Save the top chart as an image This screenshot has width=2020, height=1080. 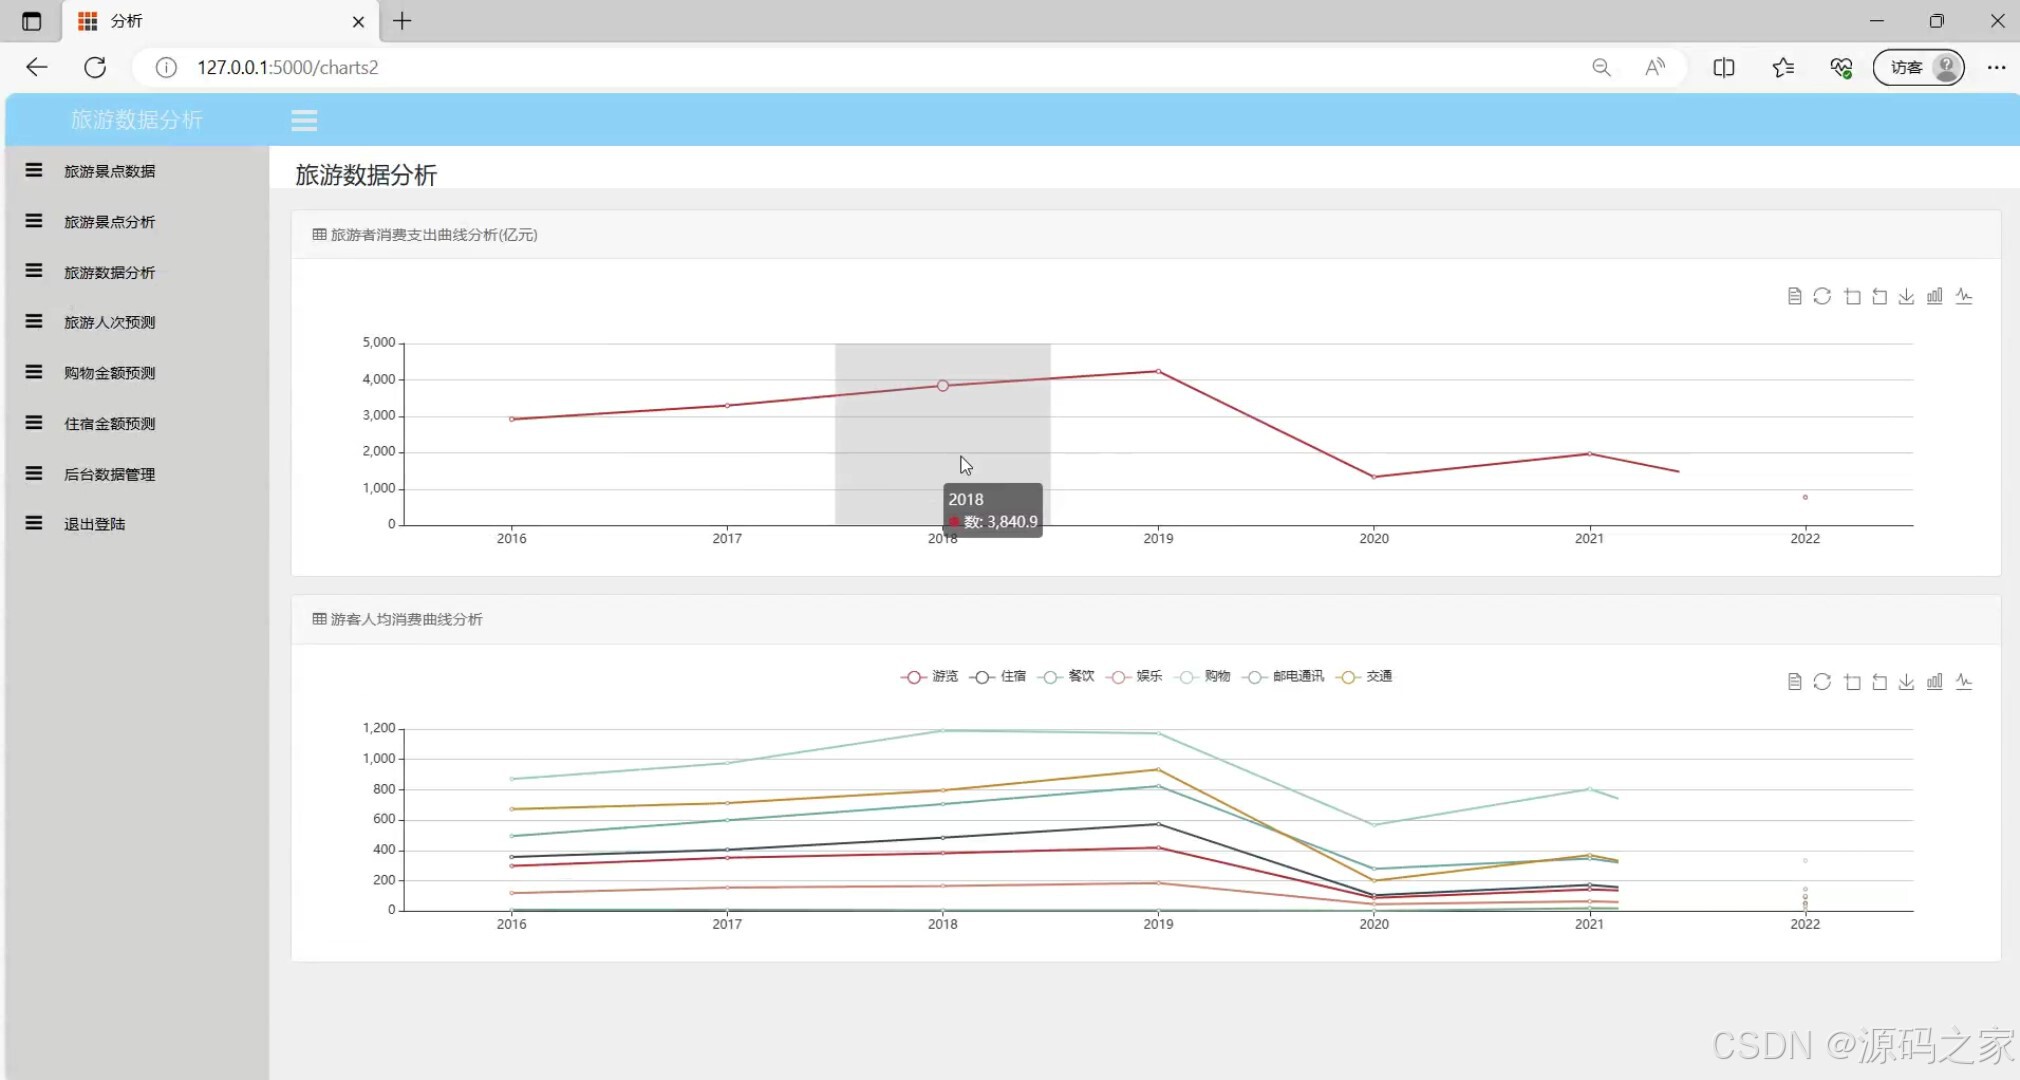coord(1907,296)
